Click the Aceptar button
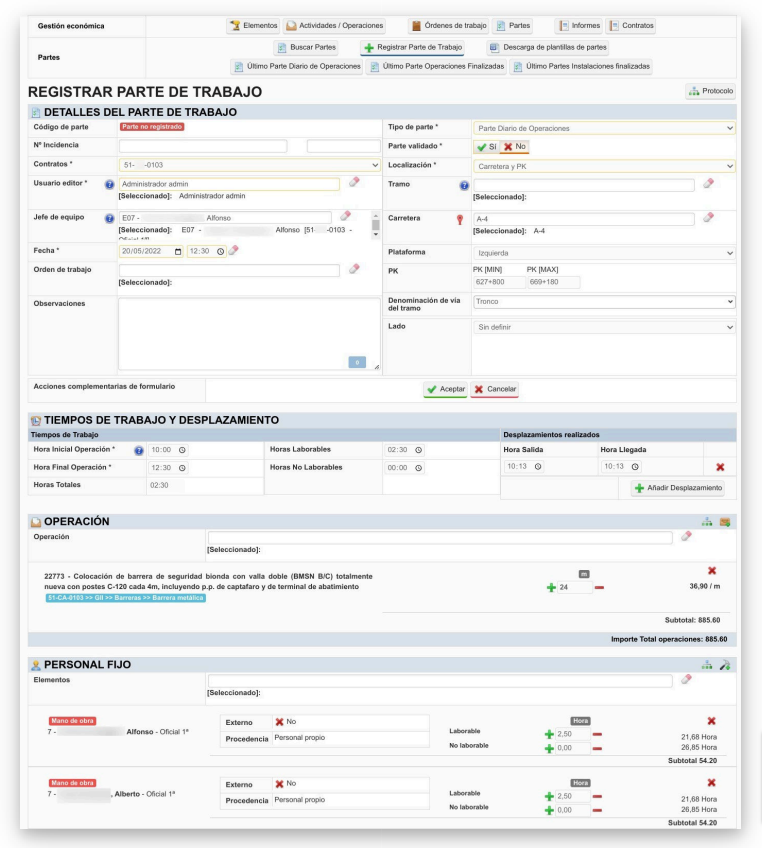Screen dimensions: 762x848 [446, 389]
